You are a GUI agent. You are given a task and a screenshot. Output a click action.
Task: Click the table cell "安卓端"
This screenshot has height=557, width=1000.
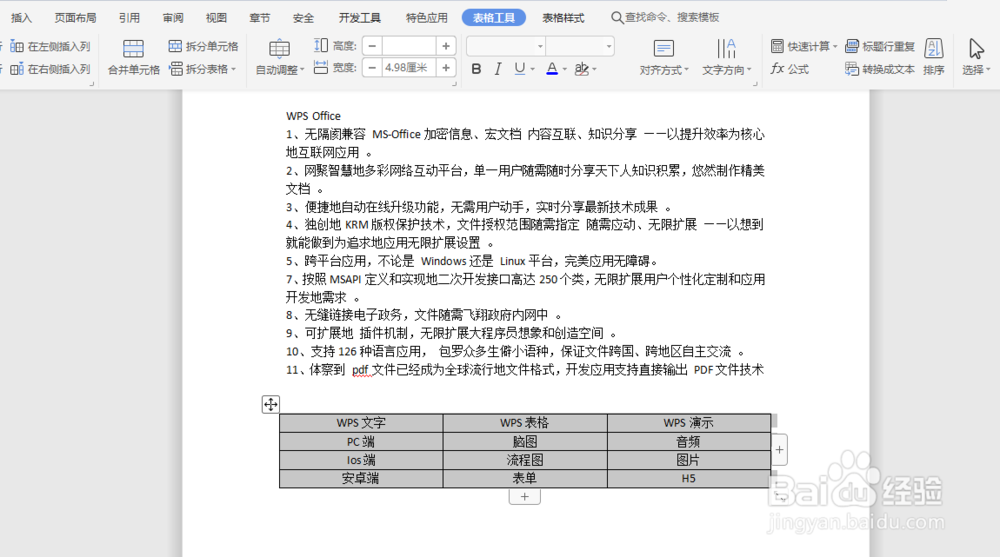pyautogui.click(x=361, y=479)
